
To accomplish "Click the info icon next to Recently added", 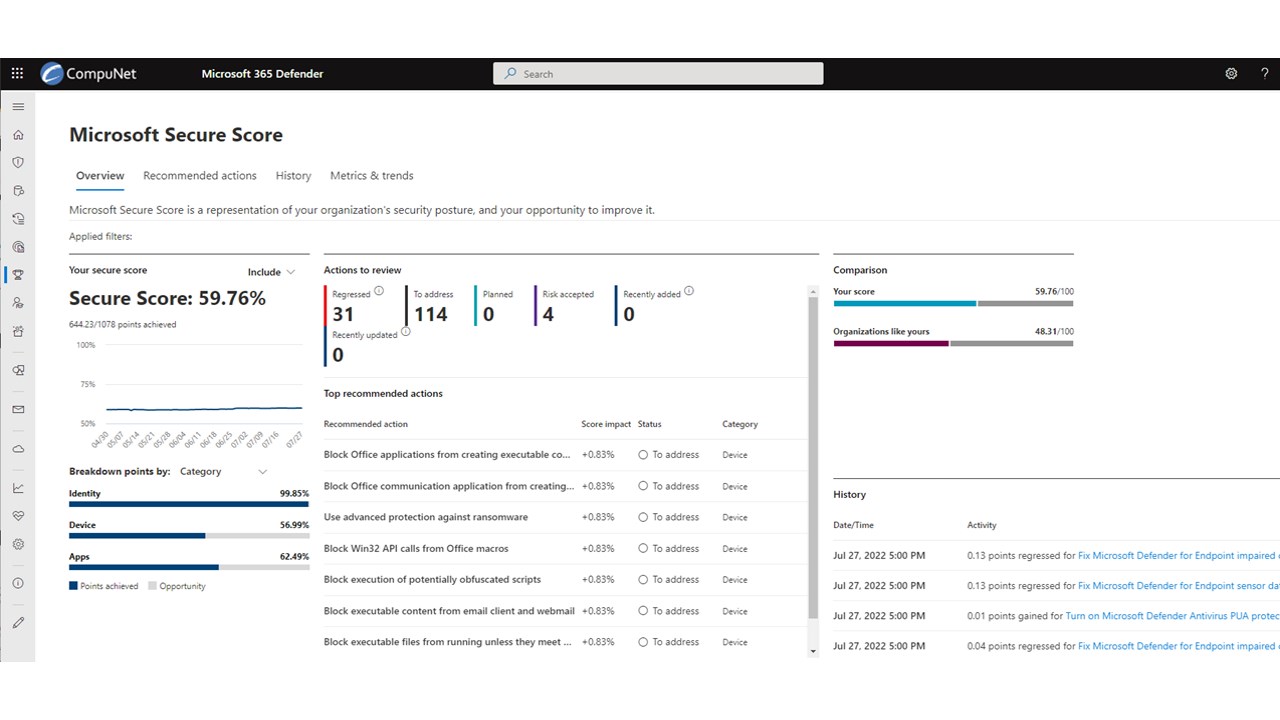I will [689, 291].
